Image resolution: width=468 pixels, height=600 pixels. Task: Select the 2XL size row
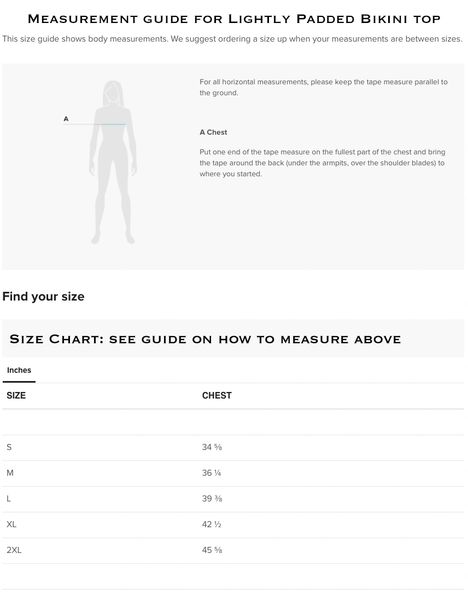coord(233,550)
